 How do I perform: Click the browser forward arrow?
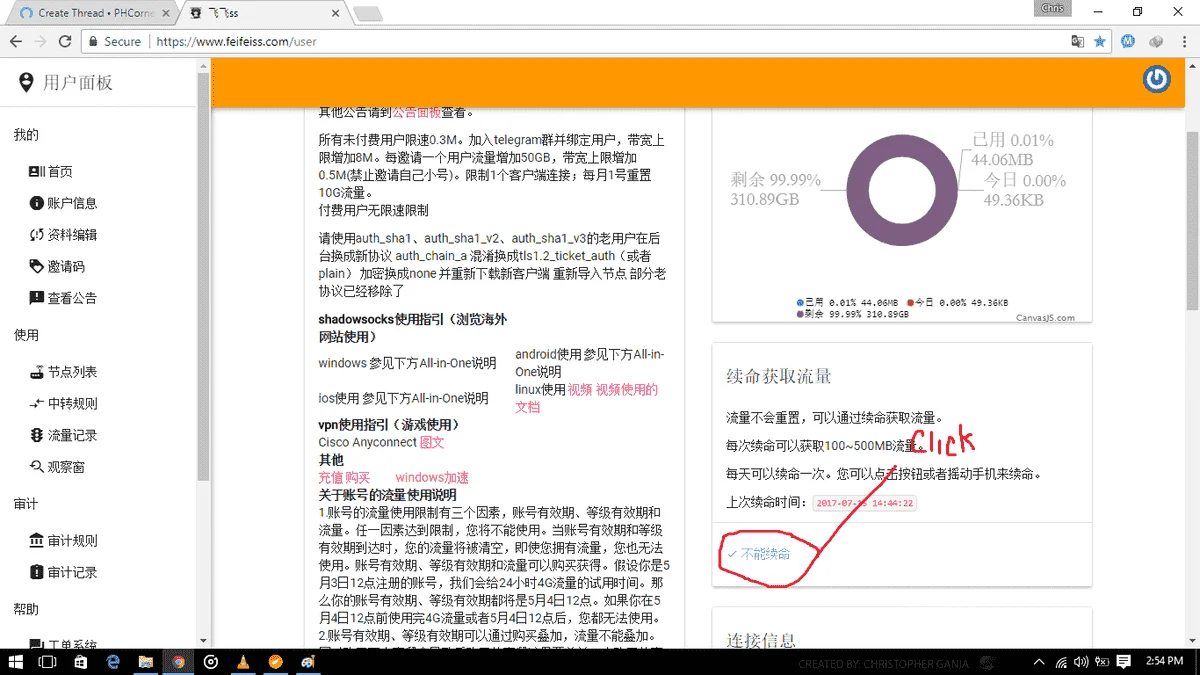pyautogui.click(x=41, y=42)
